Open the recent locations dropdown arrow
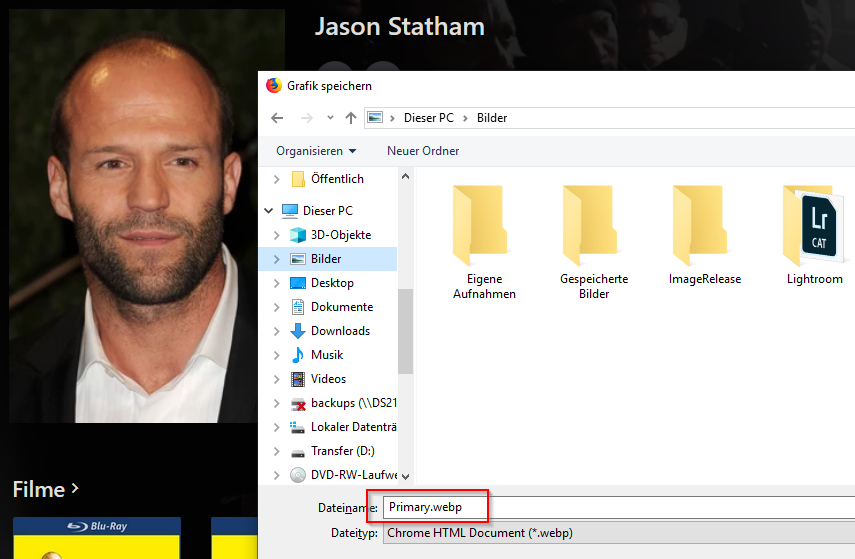This screenshot has height=559, width=855. point(329,118)
